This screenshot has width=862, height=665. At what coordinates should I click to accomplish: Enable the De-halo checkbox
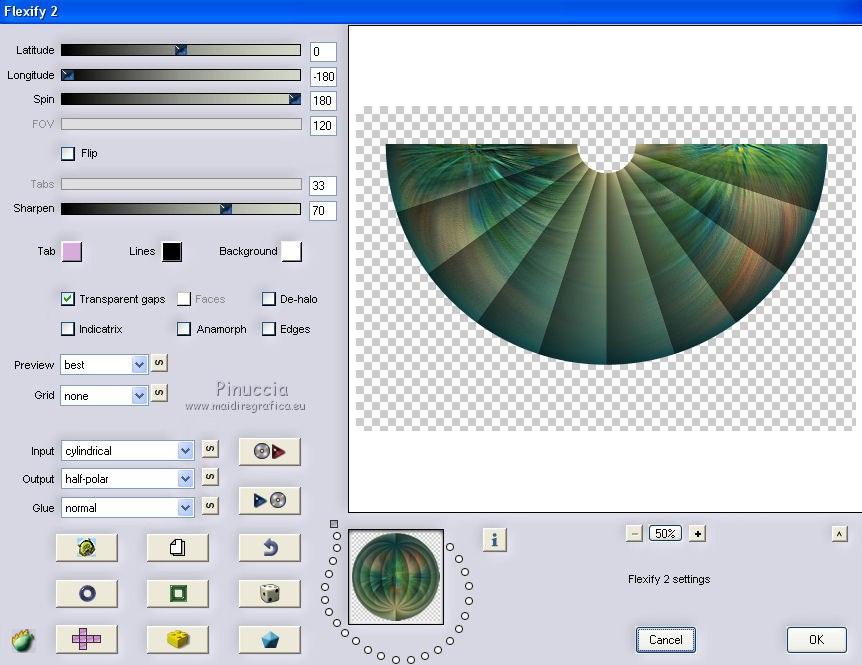point(268,299)
